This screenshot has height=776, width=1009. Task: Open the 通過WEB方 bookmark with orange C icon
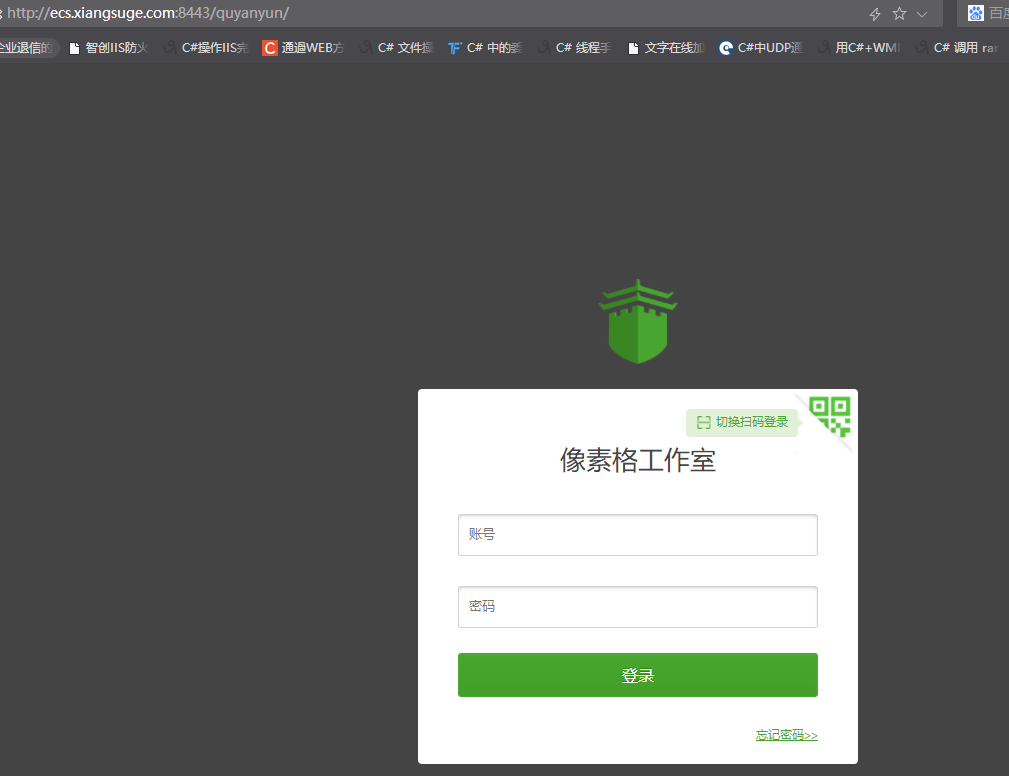(303, 47)
